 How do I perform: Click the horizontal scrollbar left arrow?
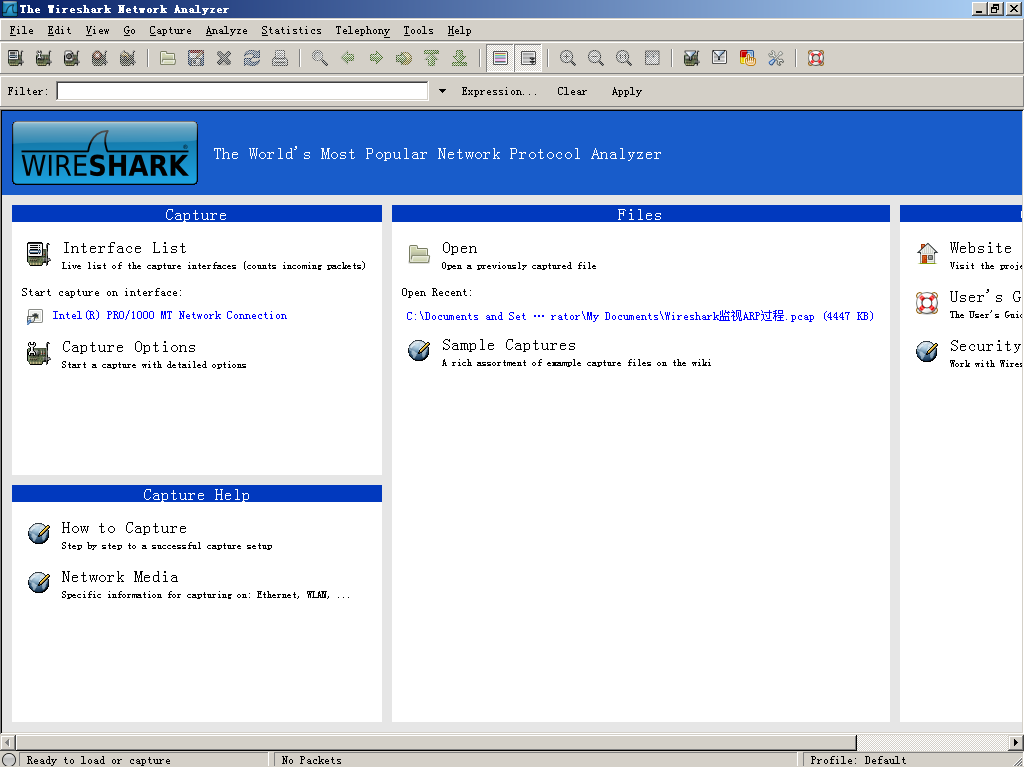[7, 743]
